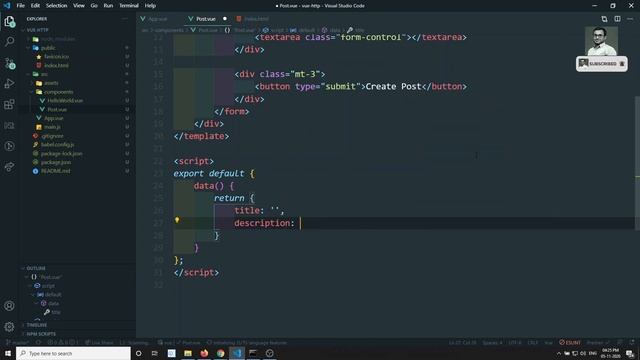Expand the NPM SCRIPTS section
Screen dimensions: 640x360
point(40,334)
